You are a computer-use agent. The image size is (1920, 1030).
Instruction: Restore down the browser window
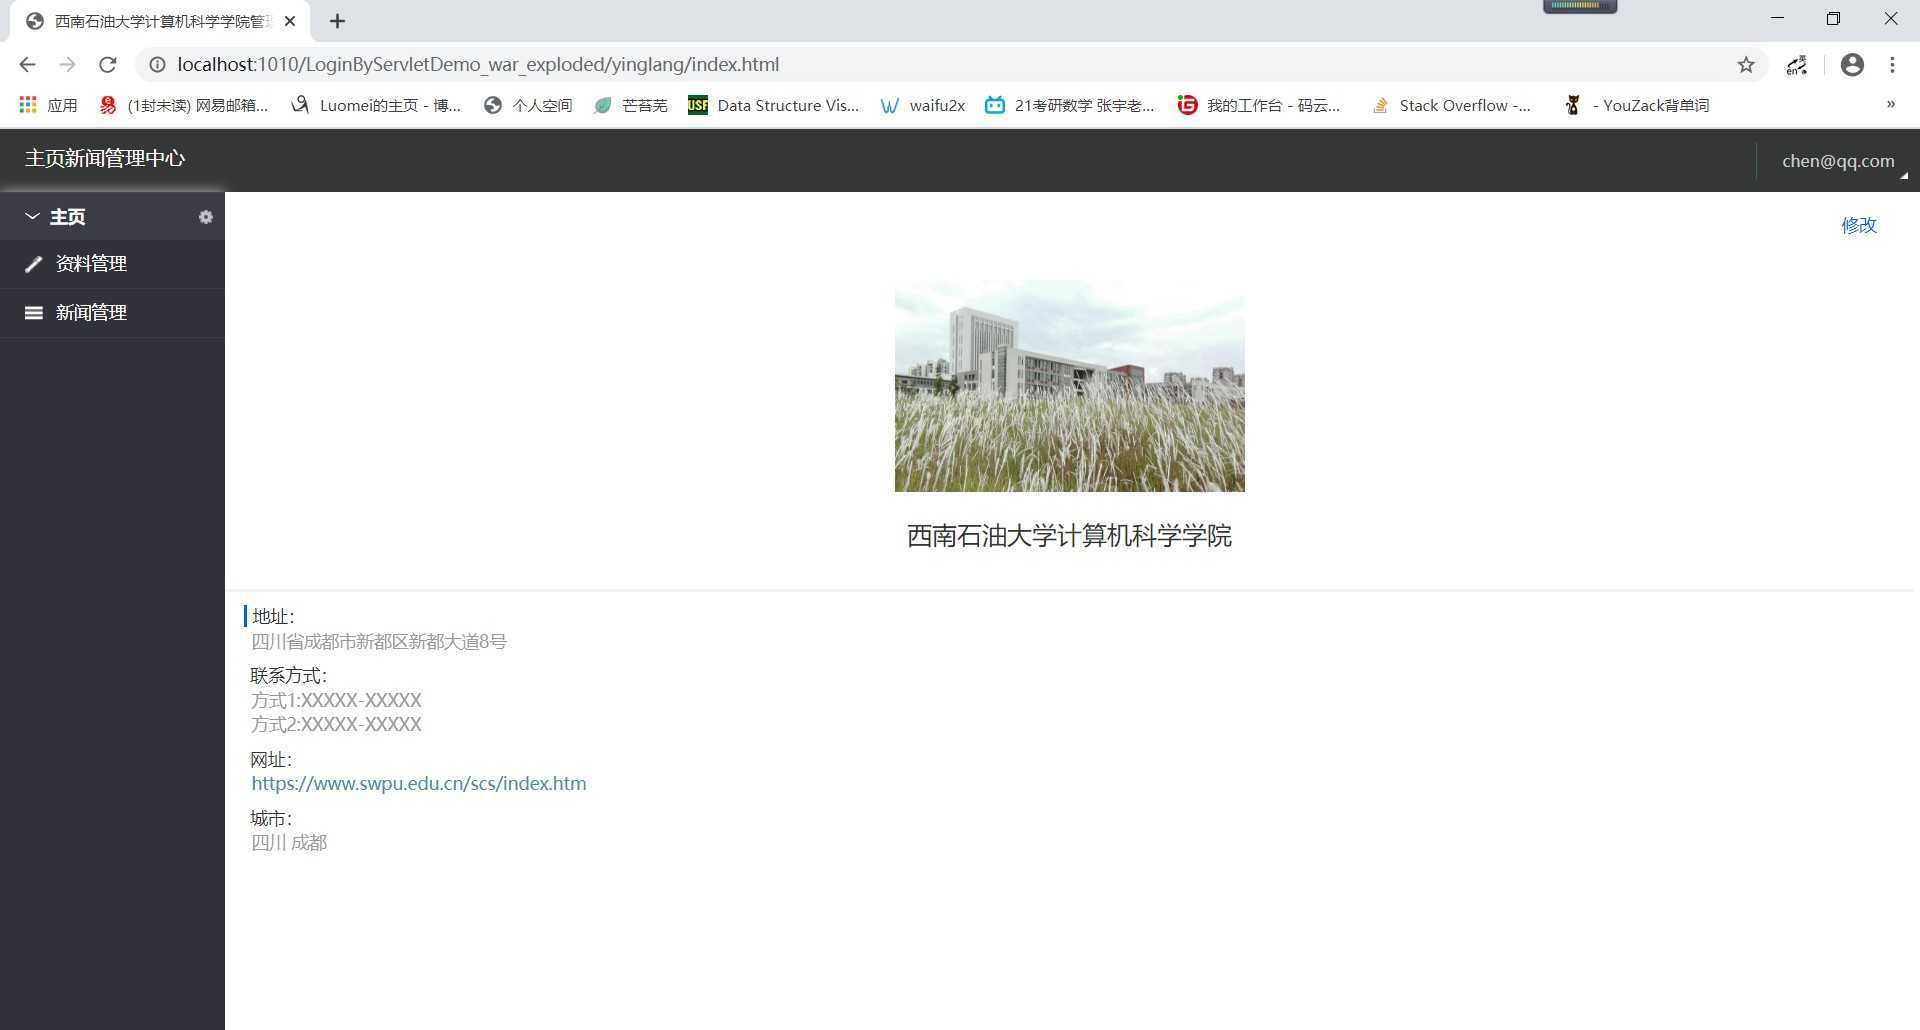tap(1833, 18)
